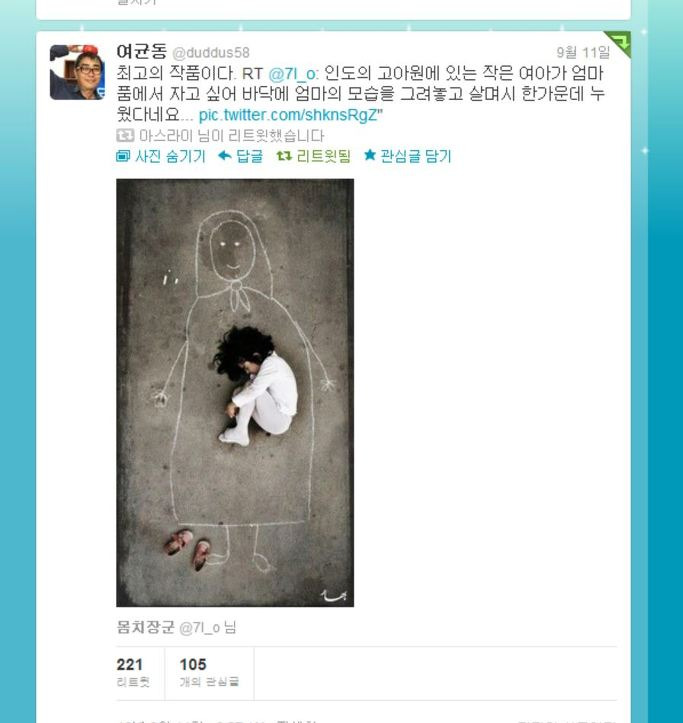Image resolution: width=683 pixels, height=723 pixels.
Task: Open 여균동's profile picture avatar
Action: click(x=77, y=72)
